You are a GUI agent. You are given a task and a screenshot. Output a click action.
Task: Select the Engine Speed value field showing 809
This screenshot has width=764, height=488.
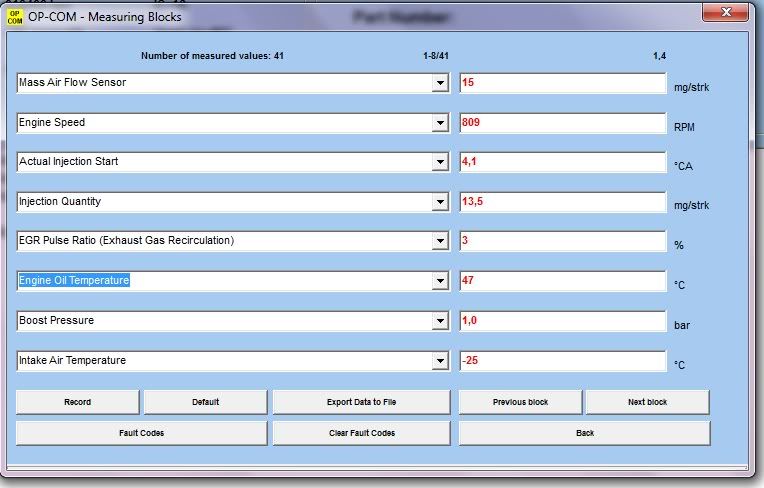click(562, 123)
